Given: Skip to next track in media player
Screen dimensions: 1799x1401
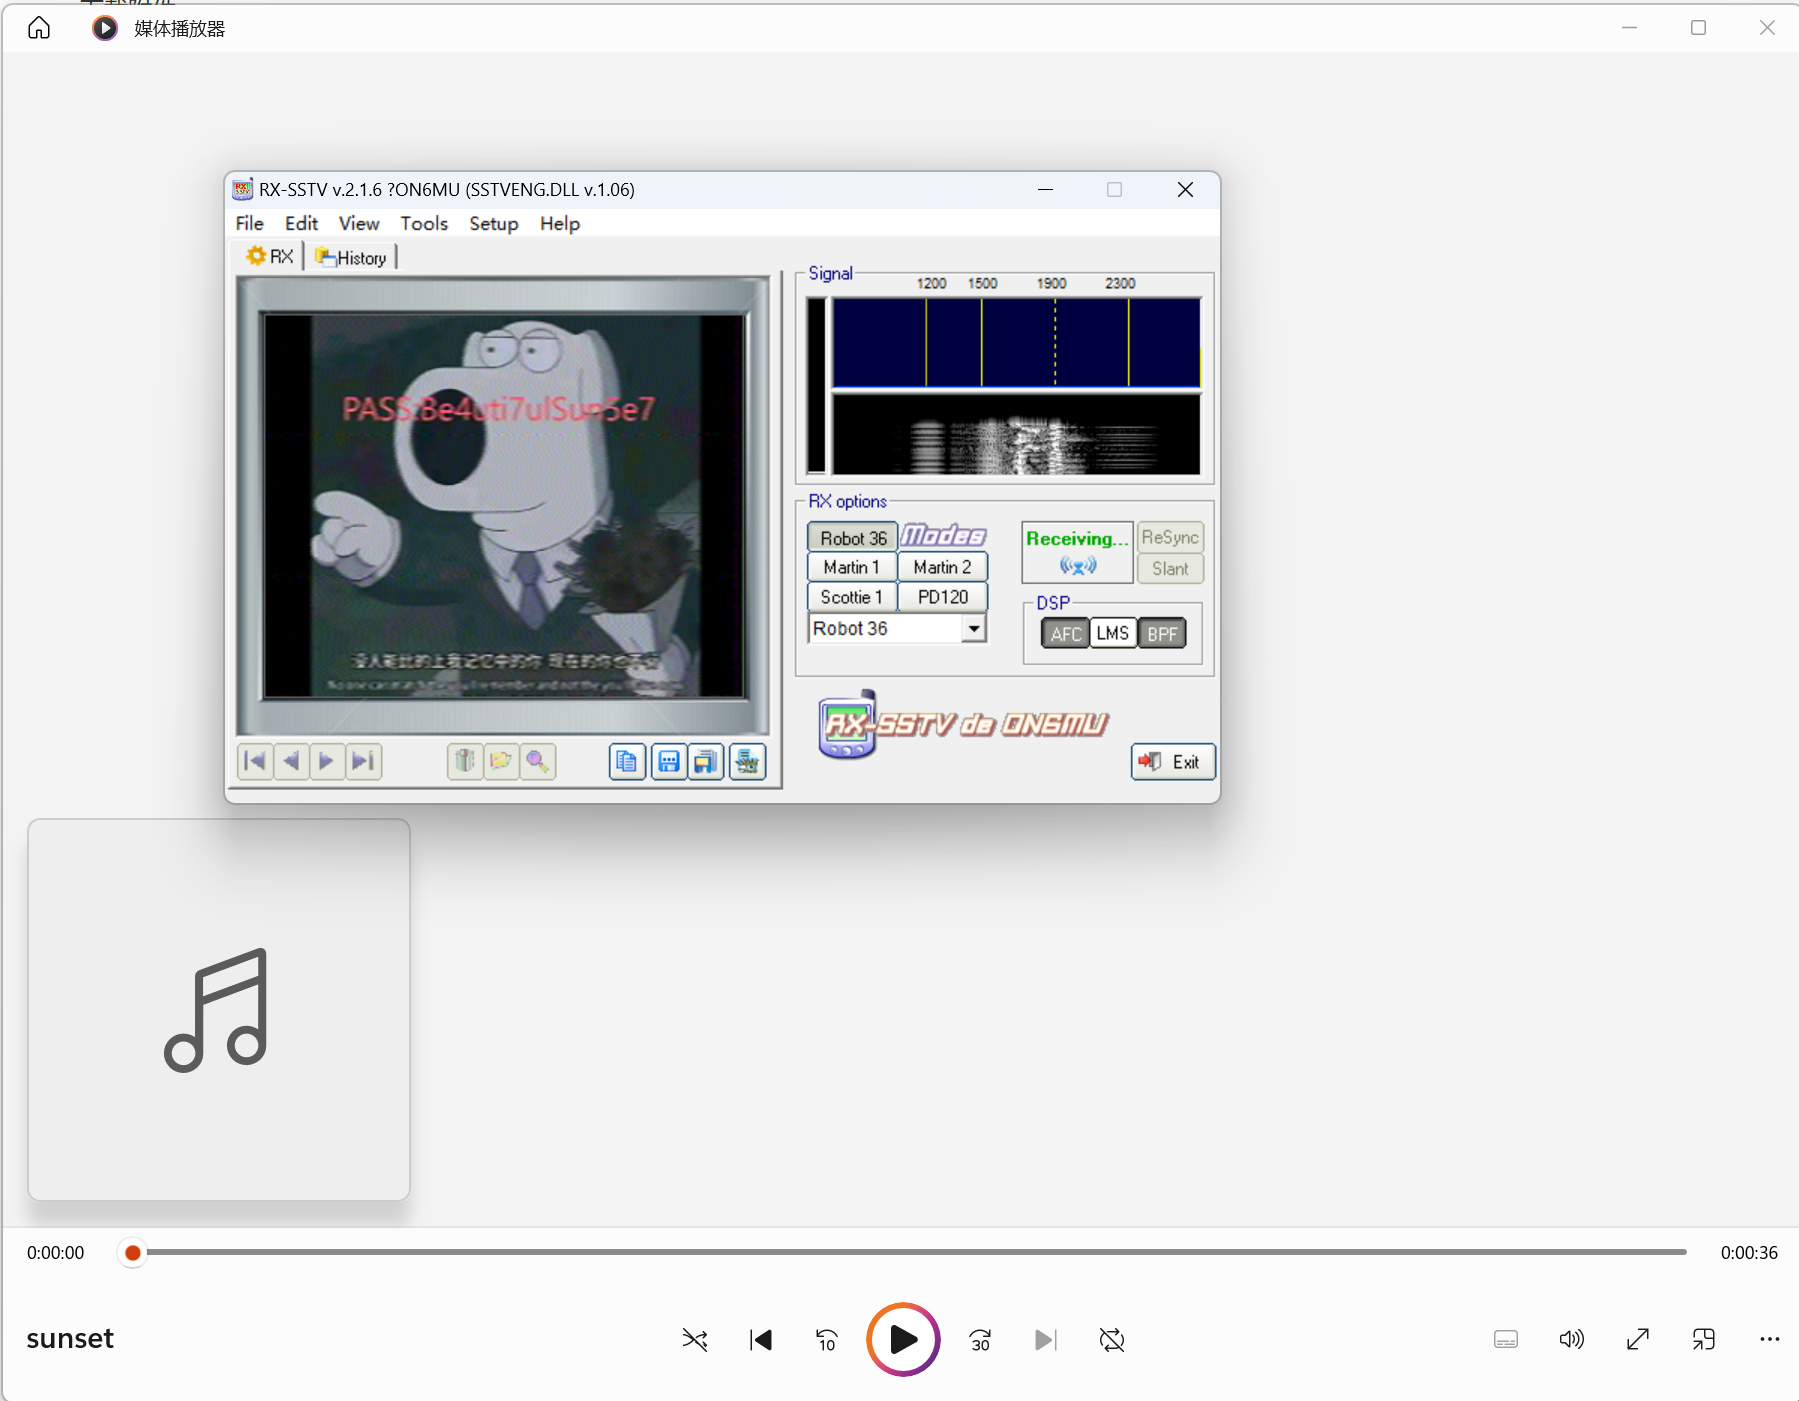Looking at the screenshot, I should coord(1046,1339).
